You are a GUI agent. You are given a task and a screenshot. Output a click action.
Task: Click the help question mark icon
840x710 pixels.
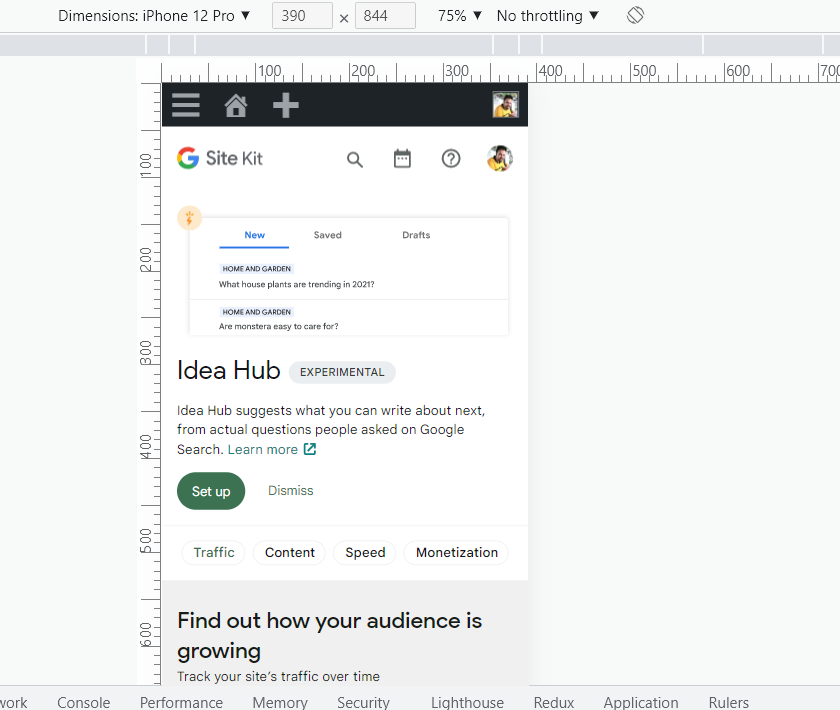(x=451, y=159)
